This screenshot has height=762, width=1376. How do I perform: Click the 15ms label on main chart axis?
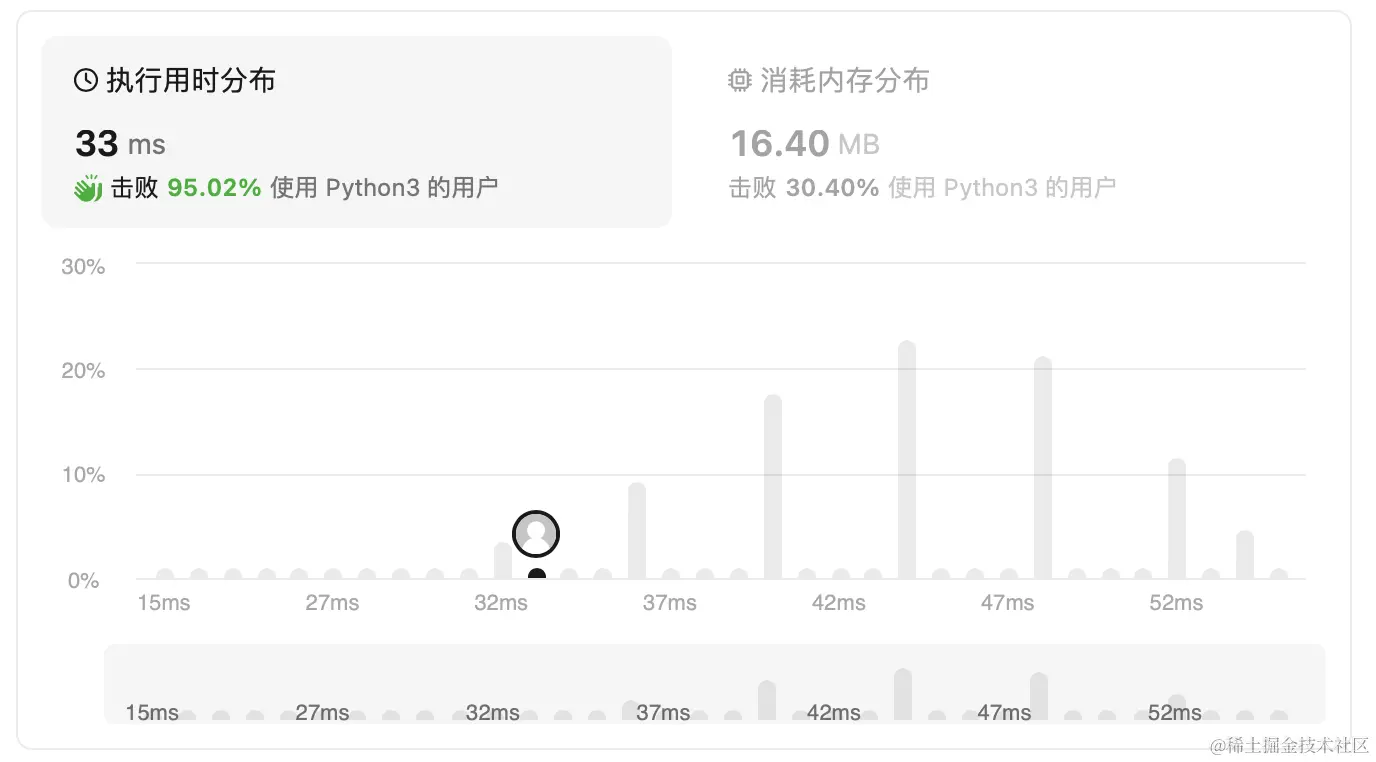point(164,603)
